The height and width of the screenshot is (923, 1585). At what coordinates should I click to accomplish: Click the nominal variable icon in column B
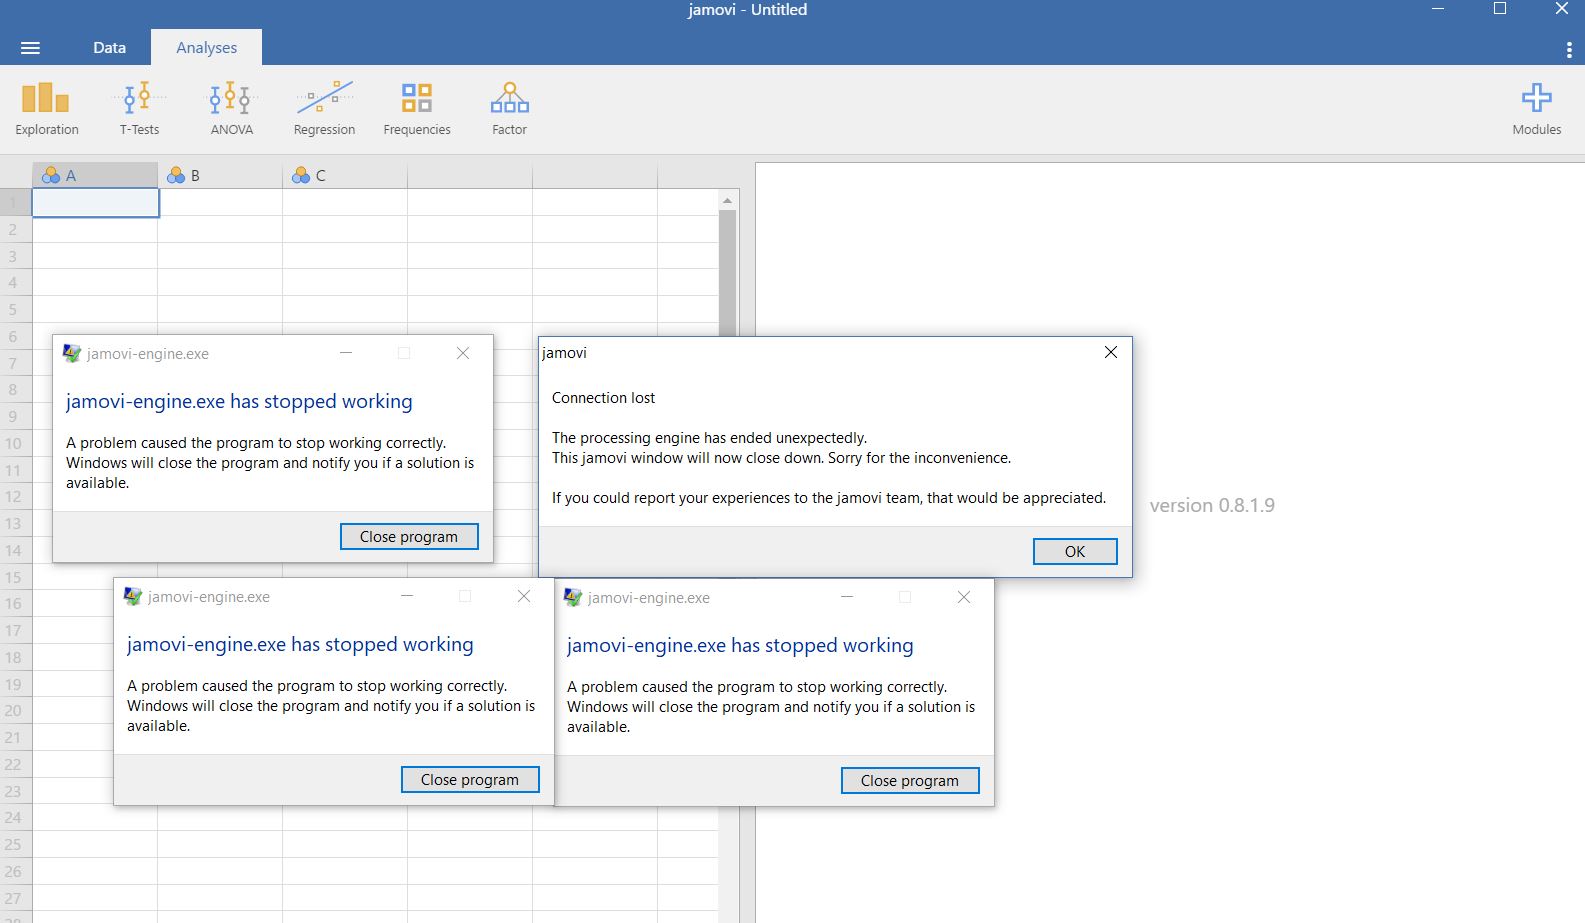coord(176,175)
